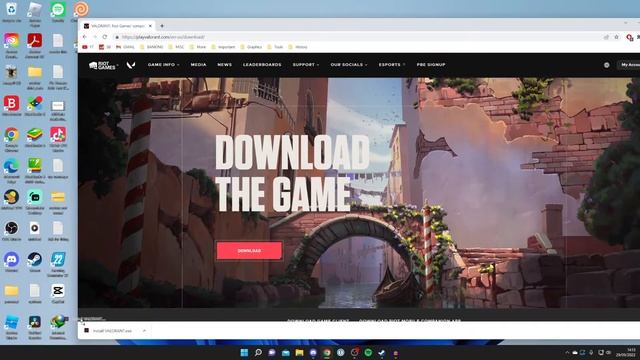Click the My Account button
Image resolution: width=640 pixels, height=360 pixels.
pyautogui.click(x=629, y=64)
